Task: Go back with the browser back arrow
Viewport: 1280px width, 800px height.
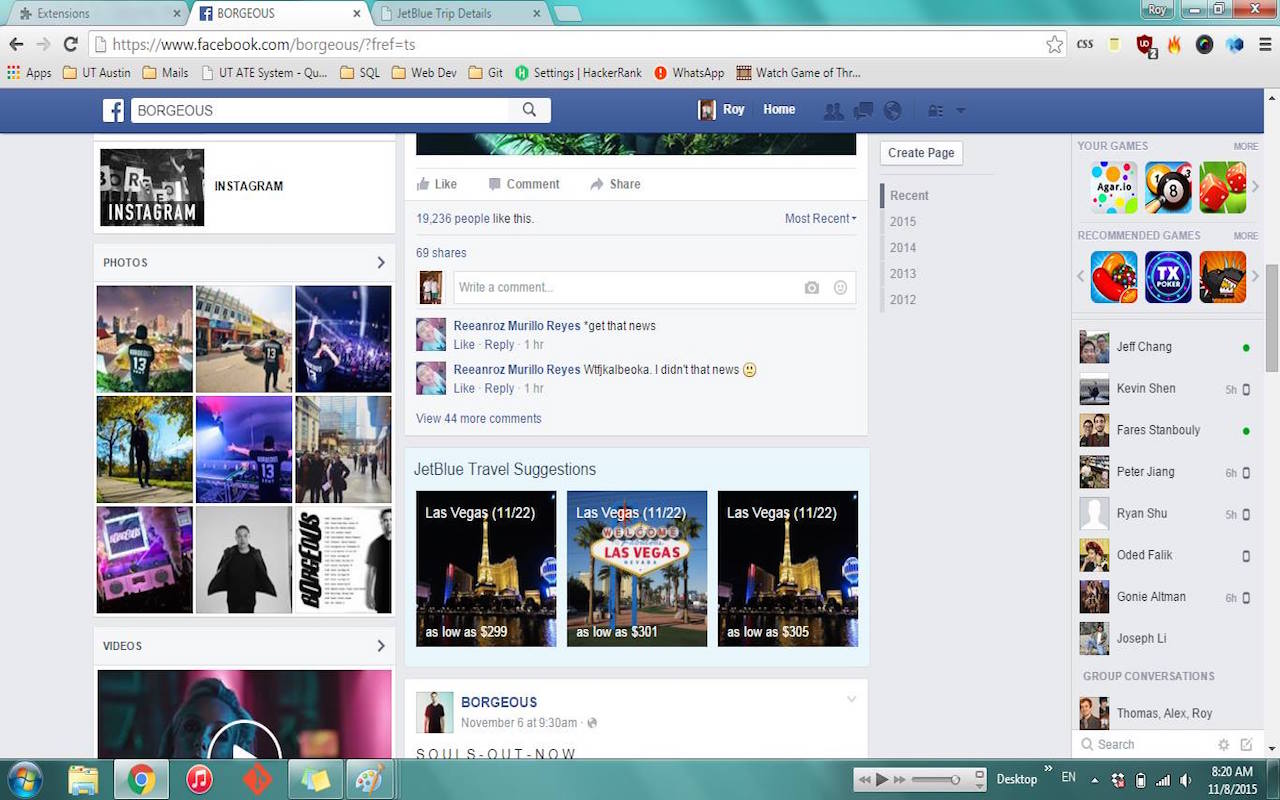Action: pos(16,44)
